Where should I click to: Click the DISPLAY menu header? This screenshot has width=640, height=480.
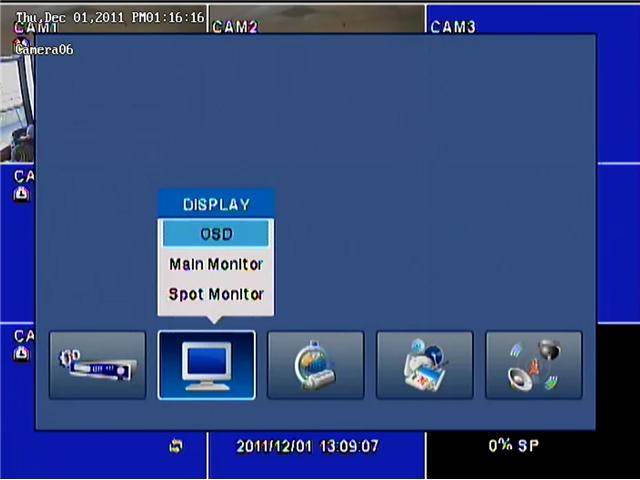(216, 204)
